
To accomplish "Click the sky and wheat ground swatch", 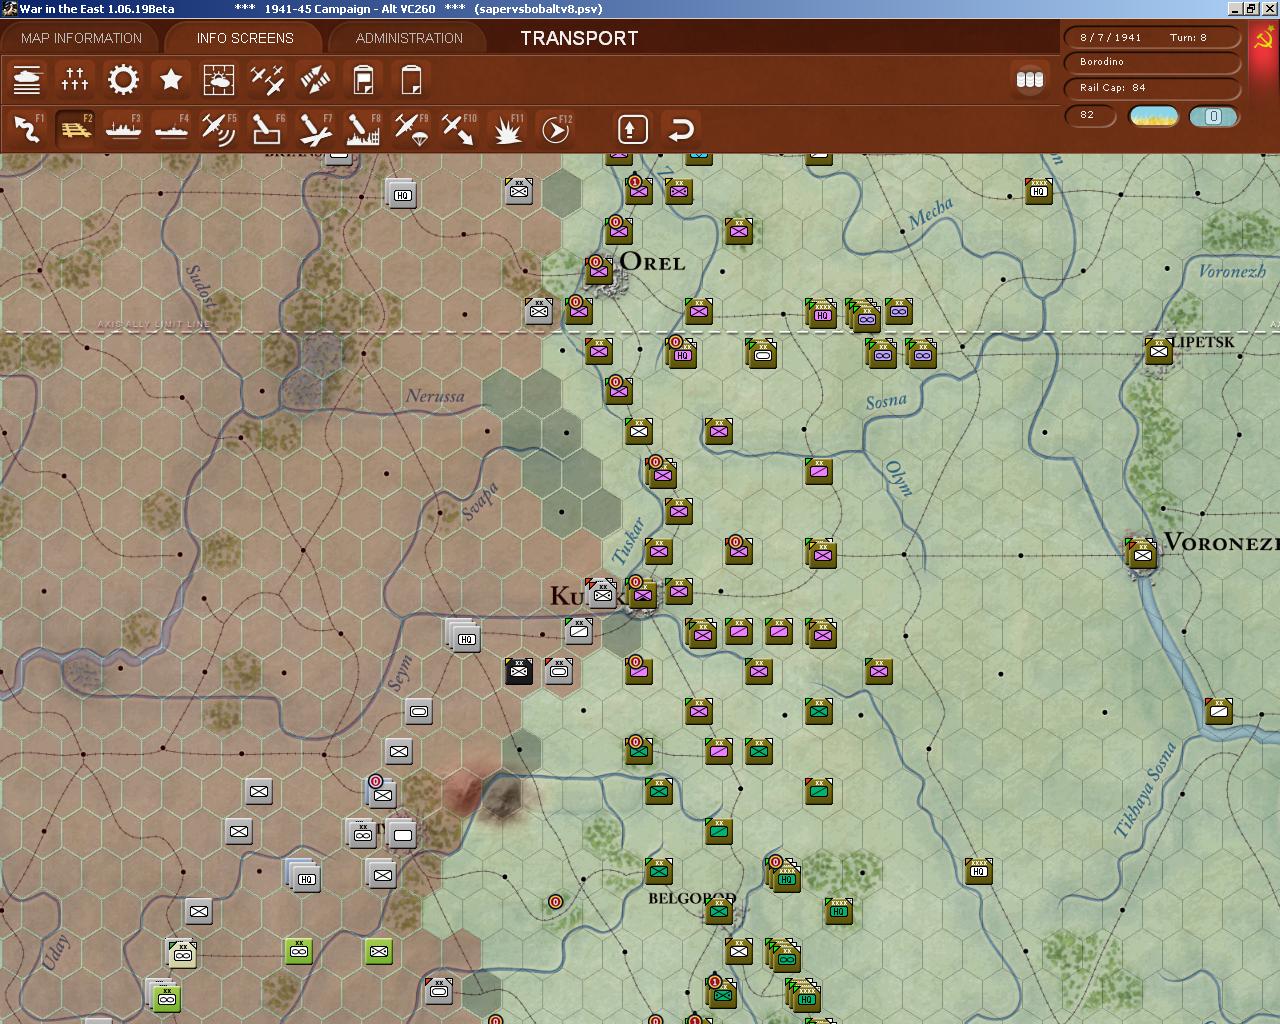I will pyautogui.click(x=1153, y=116).
